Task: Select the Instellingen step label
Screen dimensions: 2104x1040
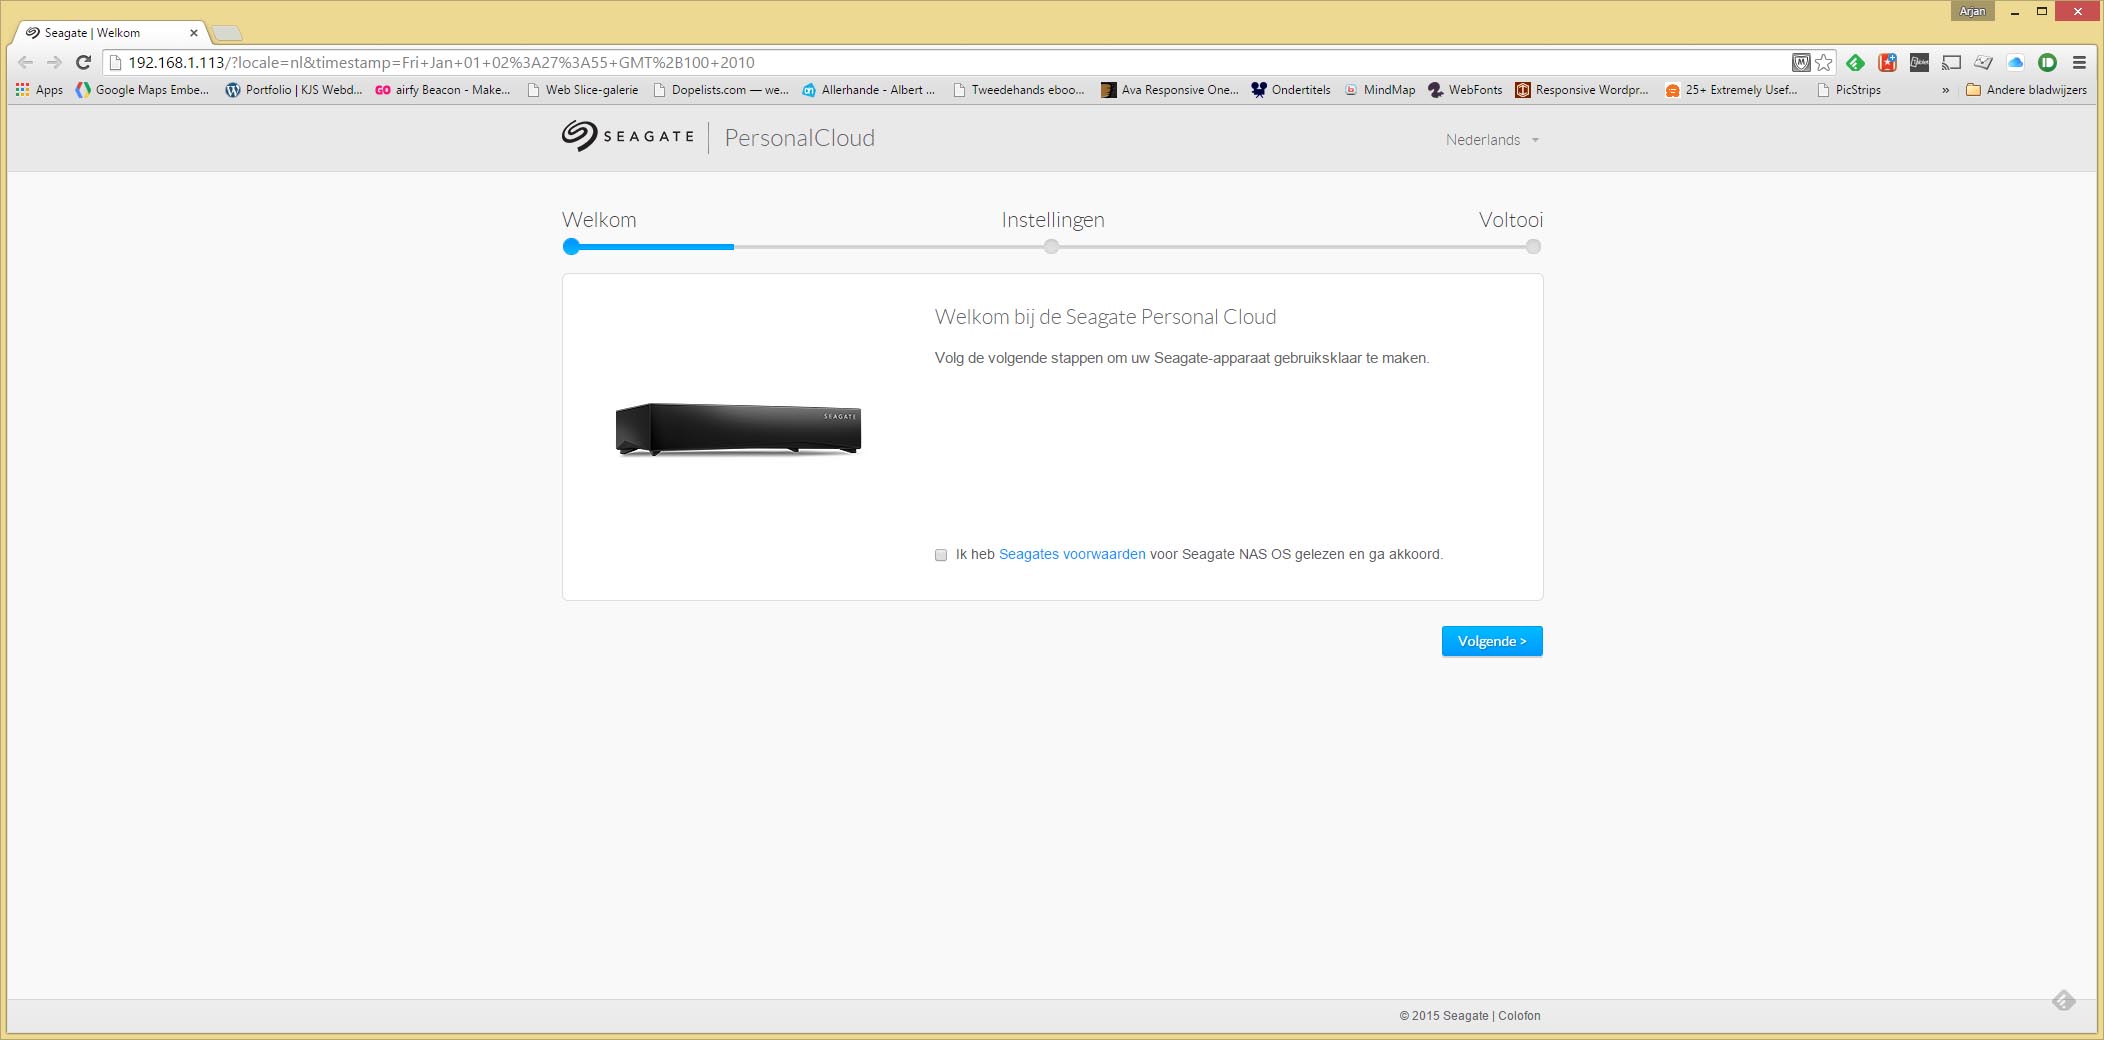Action: 1053,220
